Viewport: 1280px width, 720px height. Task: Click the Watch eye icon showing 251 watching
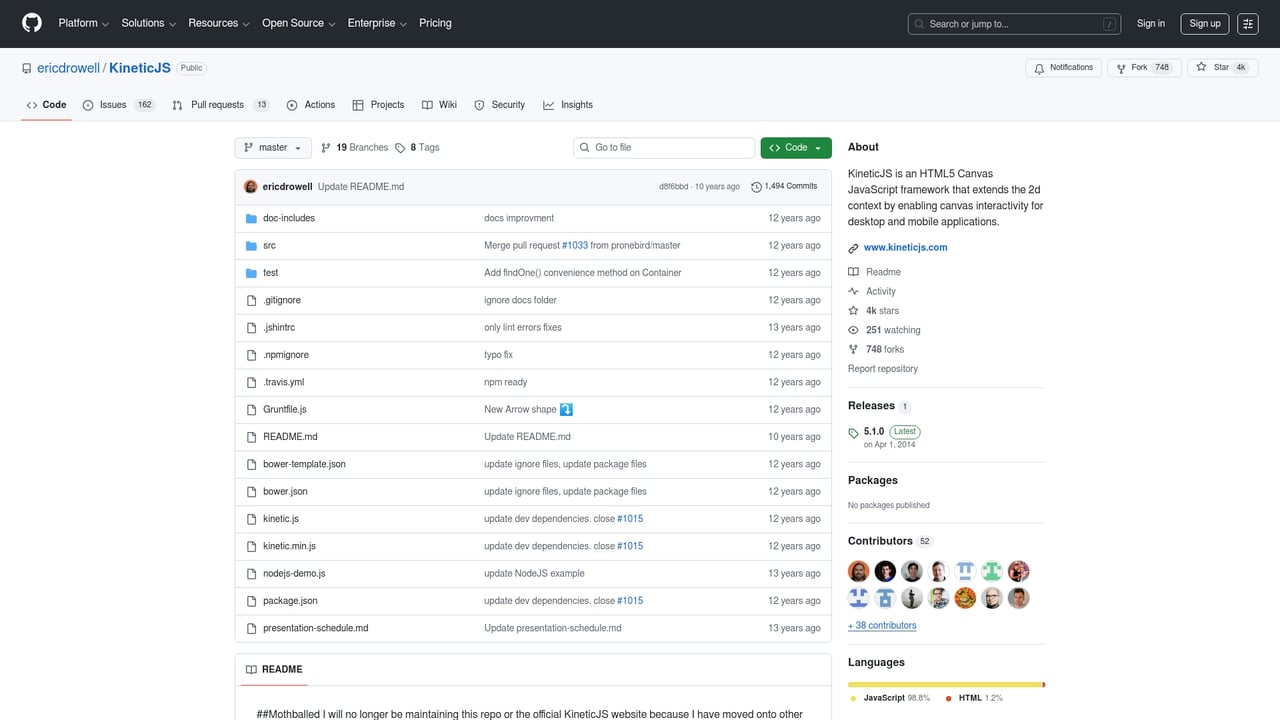(852, 330)
